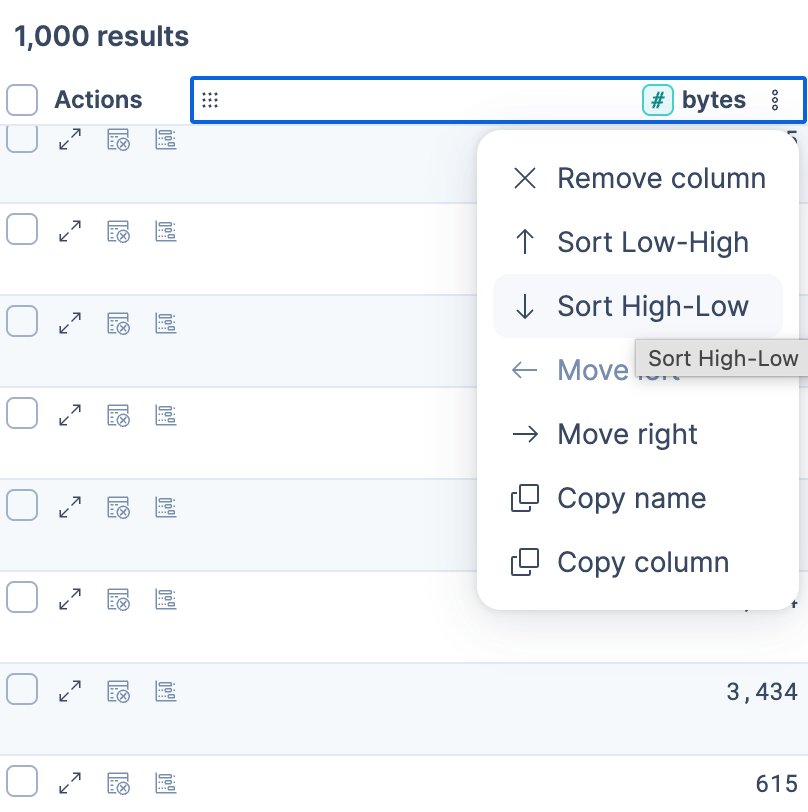This screenshot has height=812, width=808.
Task: Click the drag handle grip in bytes header
Action: [210, 100]
